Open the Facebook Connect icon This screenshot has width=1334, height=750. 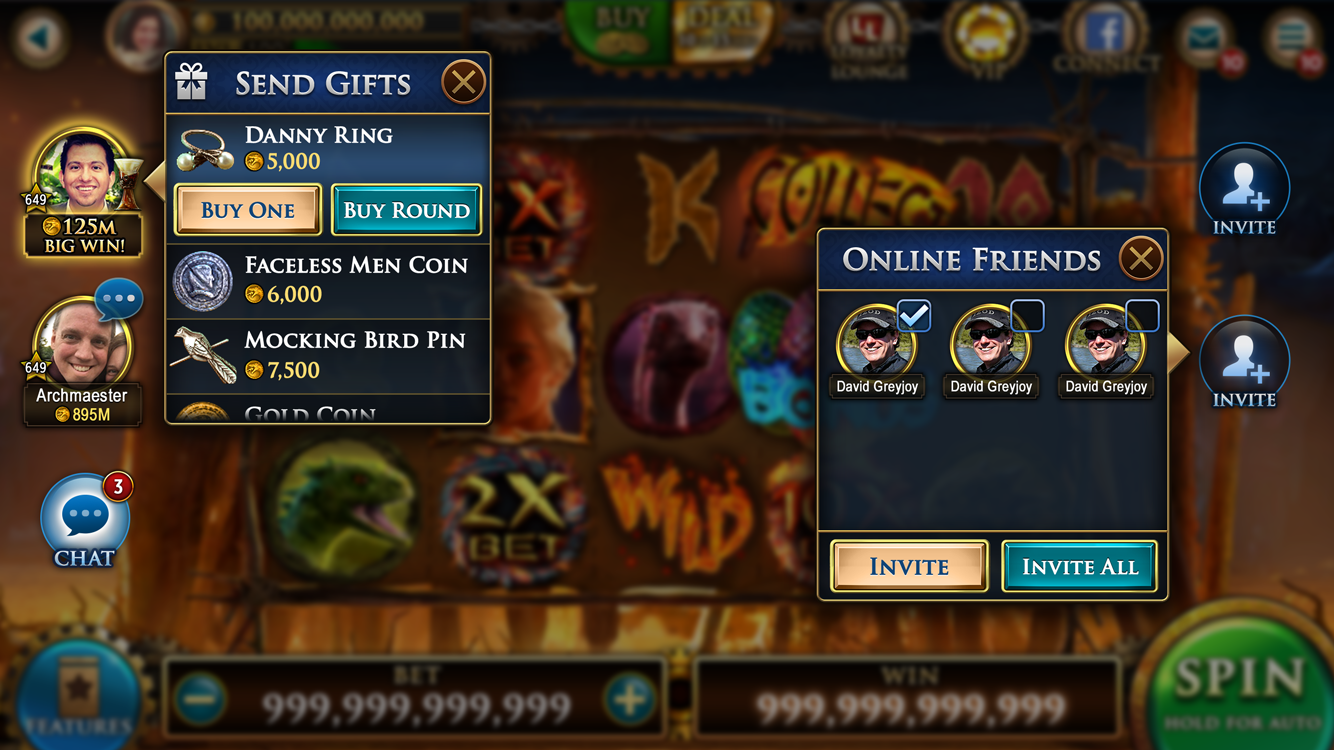click(x=1106, y=37)
